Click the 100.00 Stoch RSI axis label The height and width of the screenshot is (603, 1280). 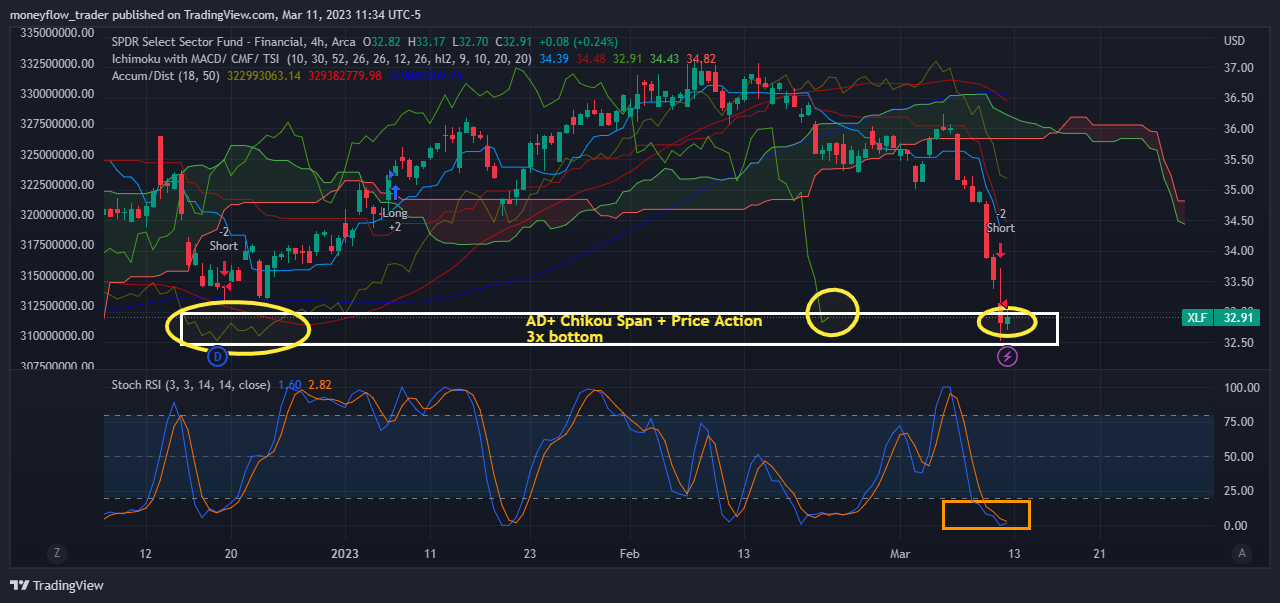[x=1241, y=387]
